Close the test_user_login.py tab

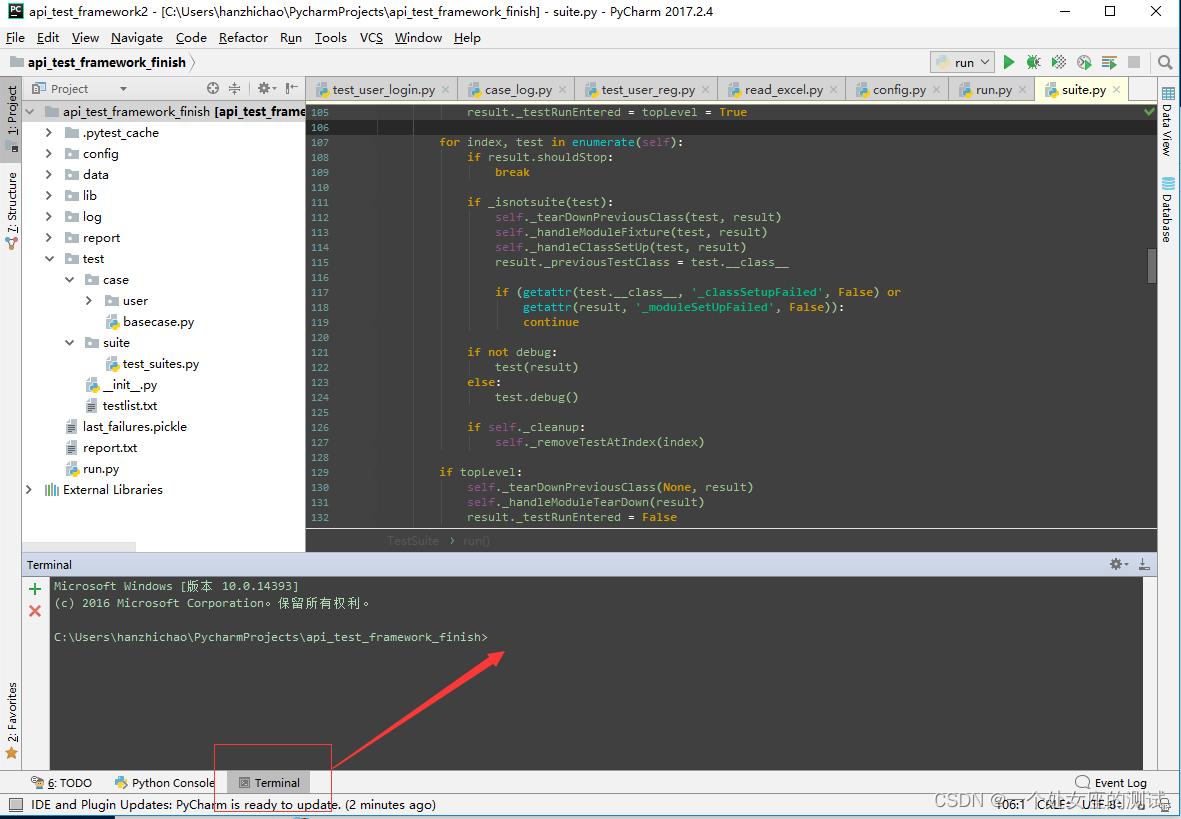pyautogui.click(x=445, y=90)
